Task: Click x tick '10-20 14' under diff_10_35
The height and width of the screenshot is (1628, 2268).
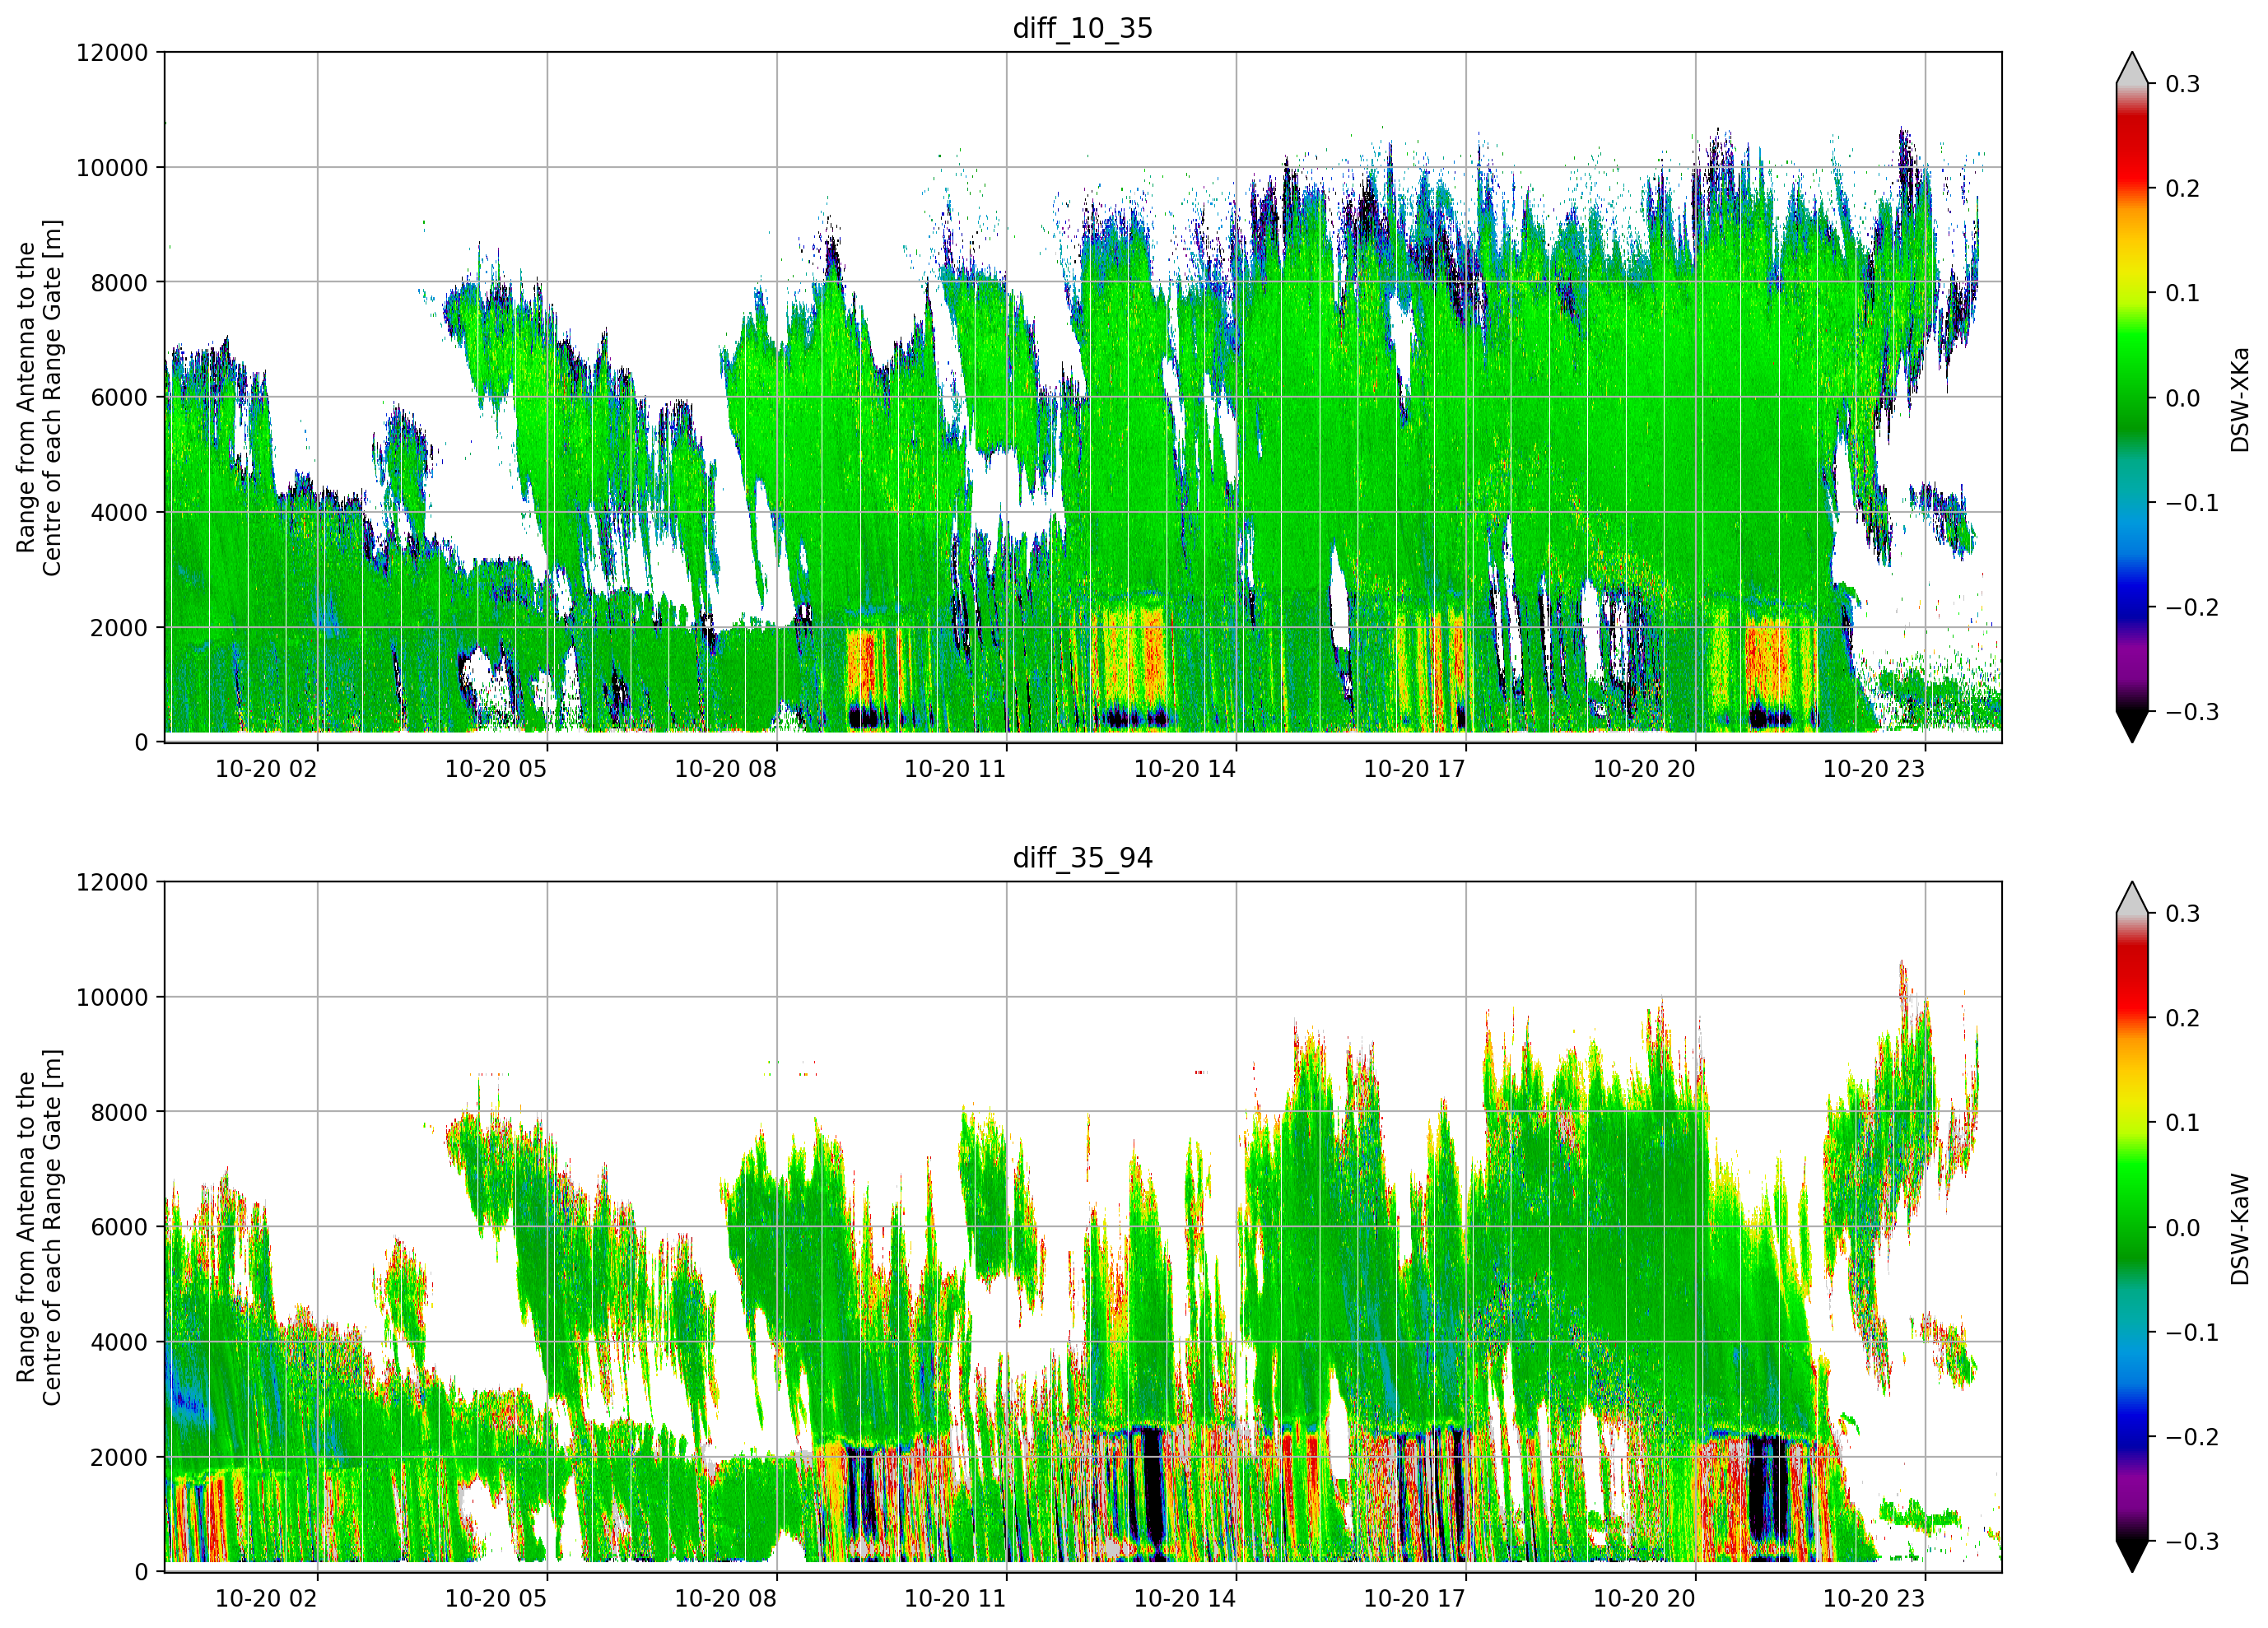Action: 1185,769
